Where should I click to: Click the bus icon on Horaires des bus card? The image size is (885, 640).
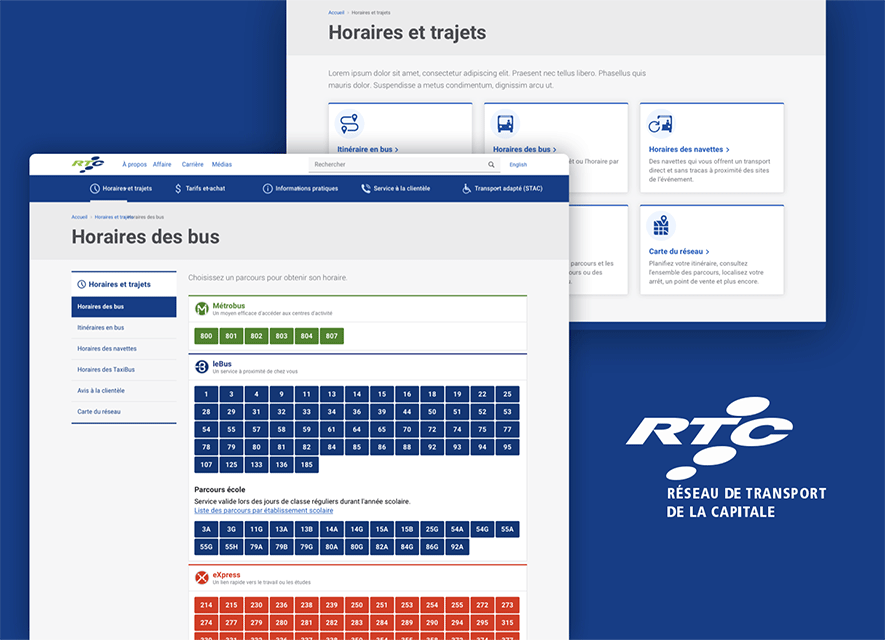pyautogui.click(x=505, y=124)
